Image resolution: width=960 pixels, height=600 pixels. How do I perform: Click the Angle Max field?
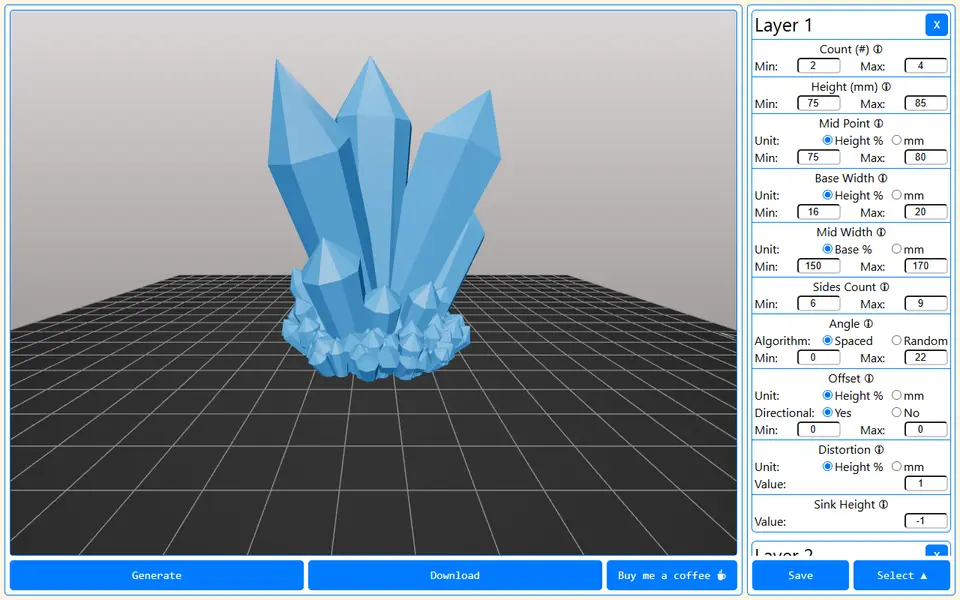[926, 358]
